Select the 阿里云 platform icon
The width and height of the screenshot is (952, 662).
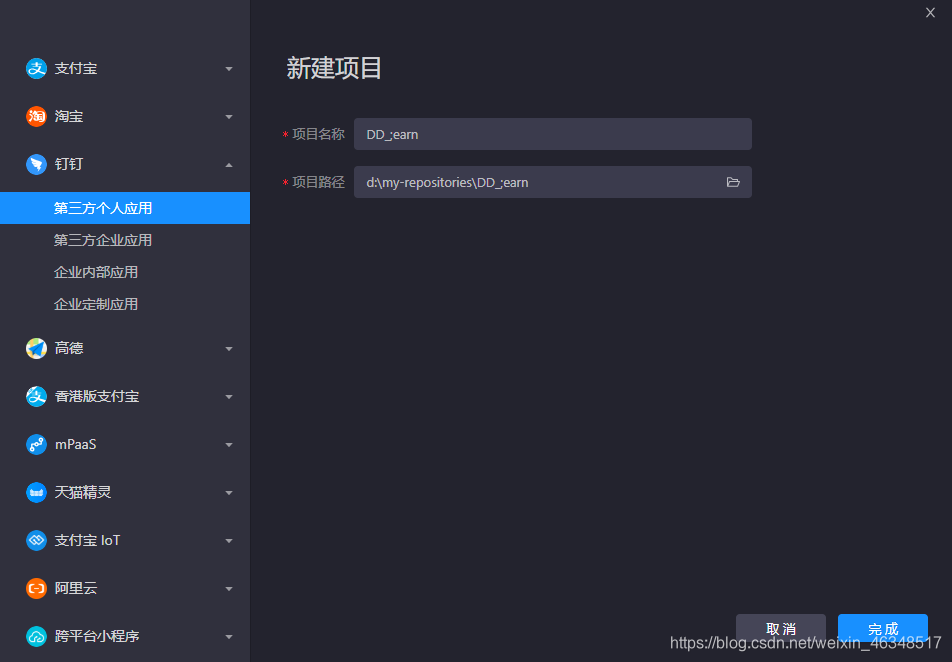point(35,588)
